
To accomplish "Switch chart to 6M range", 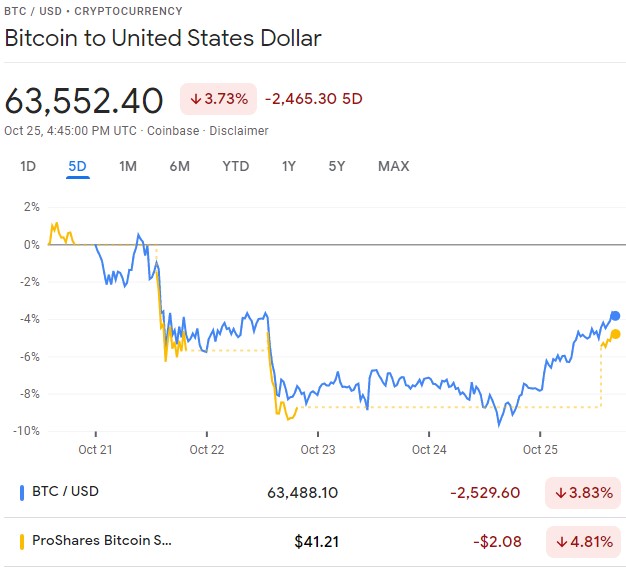I will (x=179, y=166).
